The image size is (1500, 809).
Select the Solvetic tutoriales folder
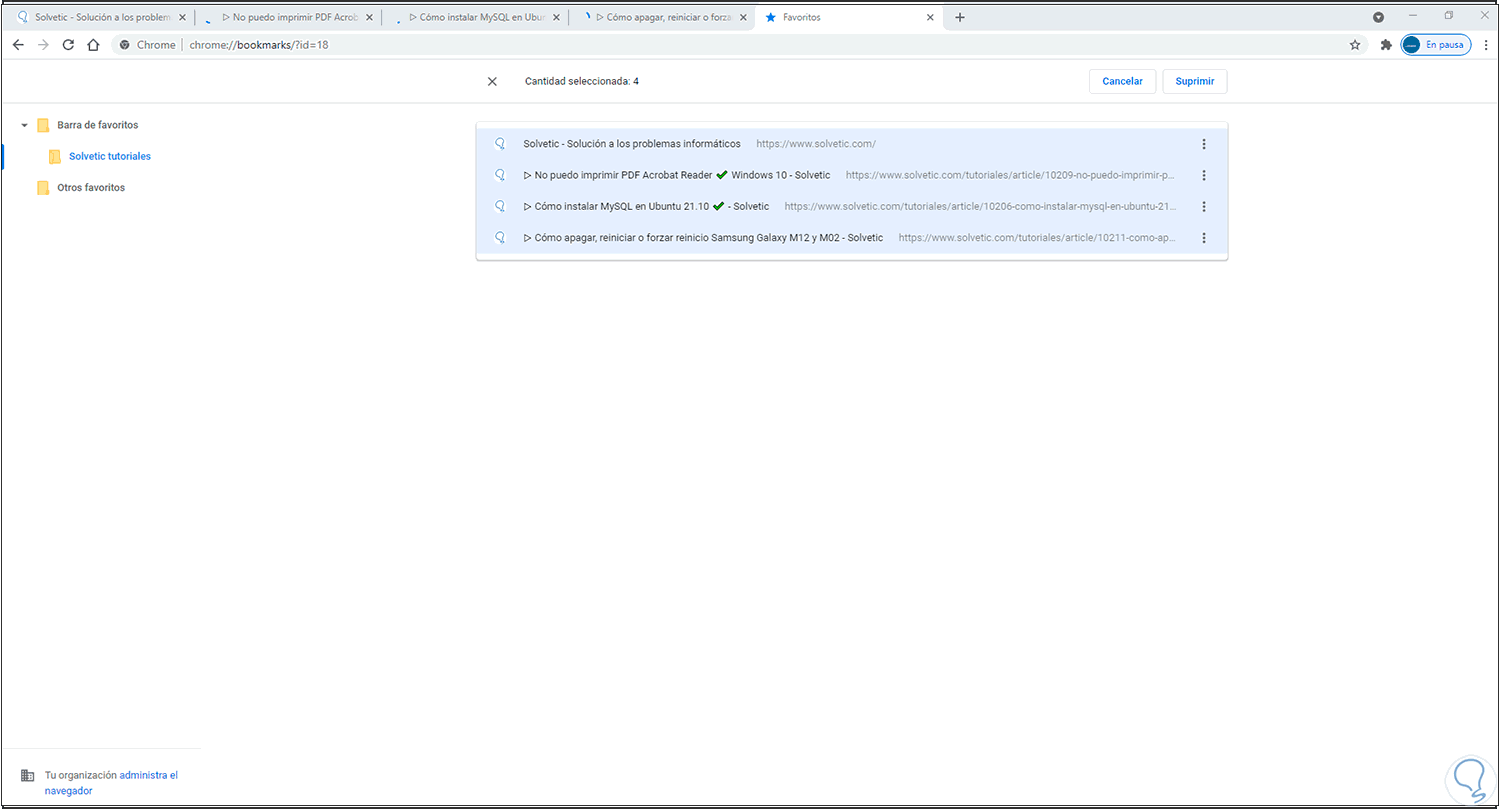click(110, 157)
